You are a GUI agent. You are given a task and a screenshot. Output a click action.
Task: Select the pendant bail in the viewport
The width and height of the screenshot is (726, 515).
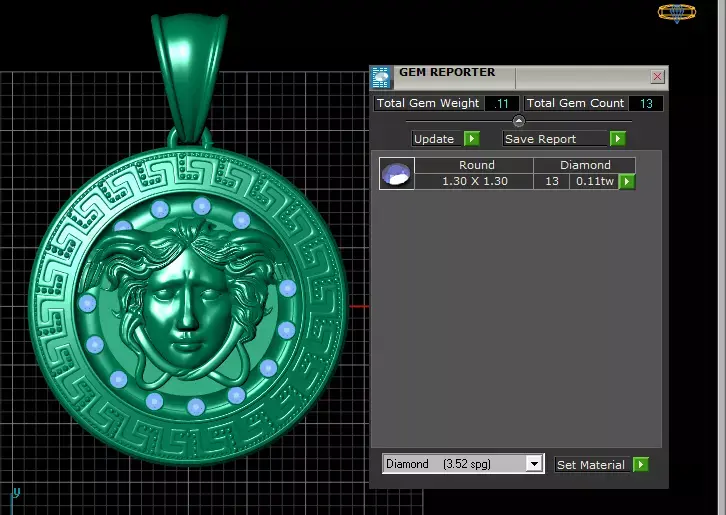click(x=190, y=76)
